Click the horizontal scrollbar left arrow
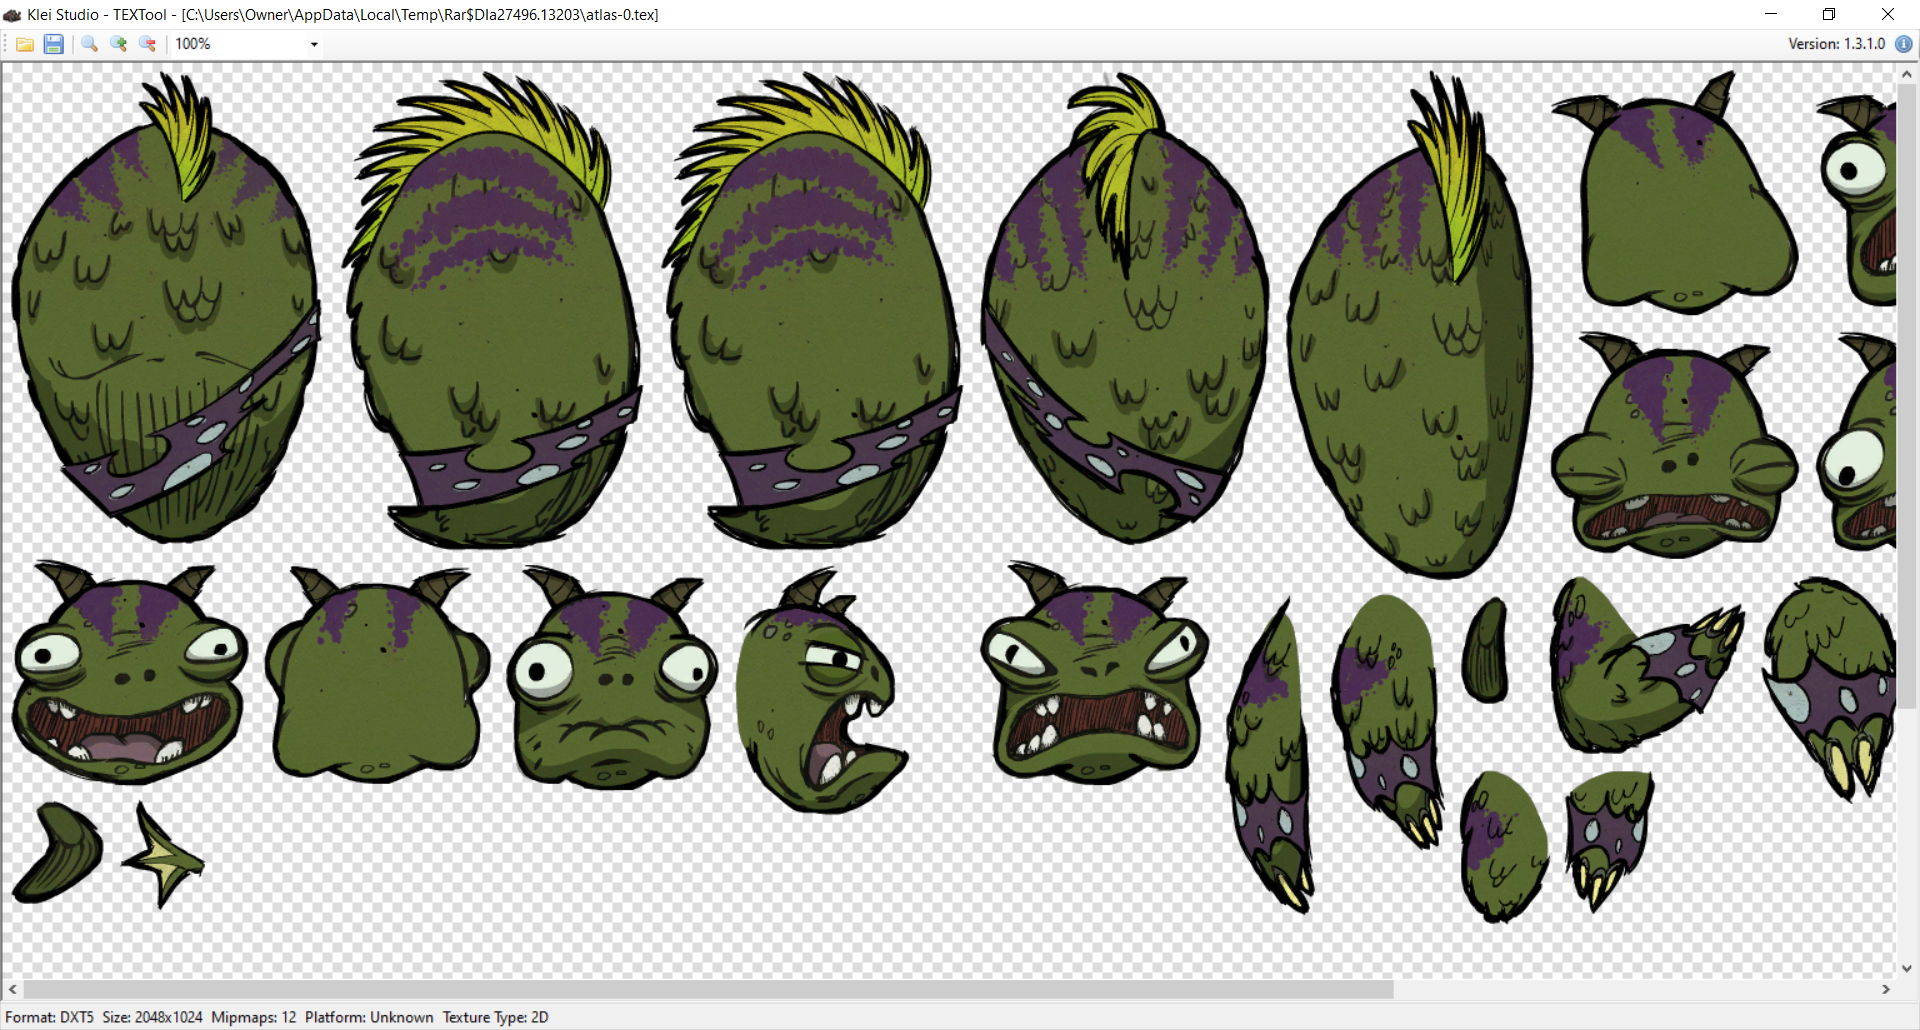This screenshot has height=1030, width=1920. tap(12, 989)
